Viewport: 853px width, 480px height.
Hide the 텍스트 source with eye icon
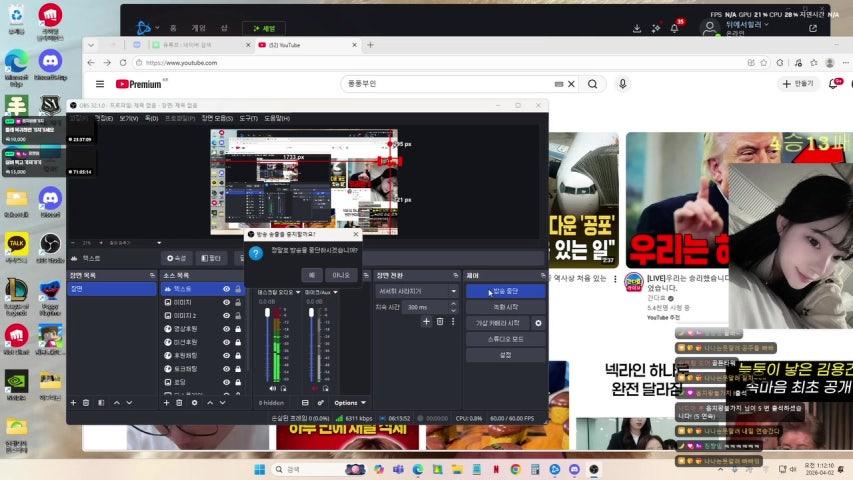227,289
